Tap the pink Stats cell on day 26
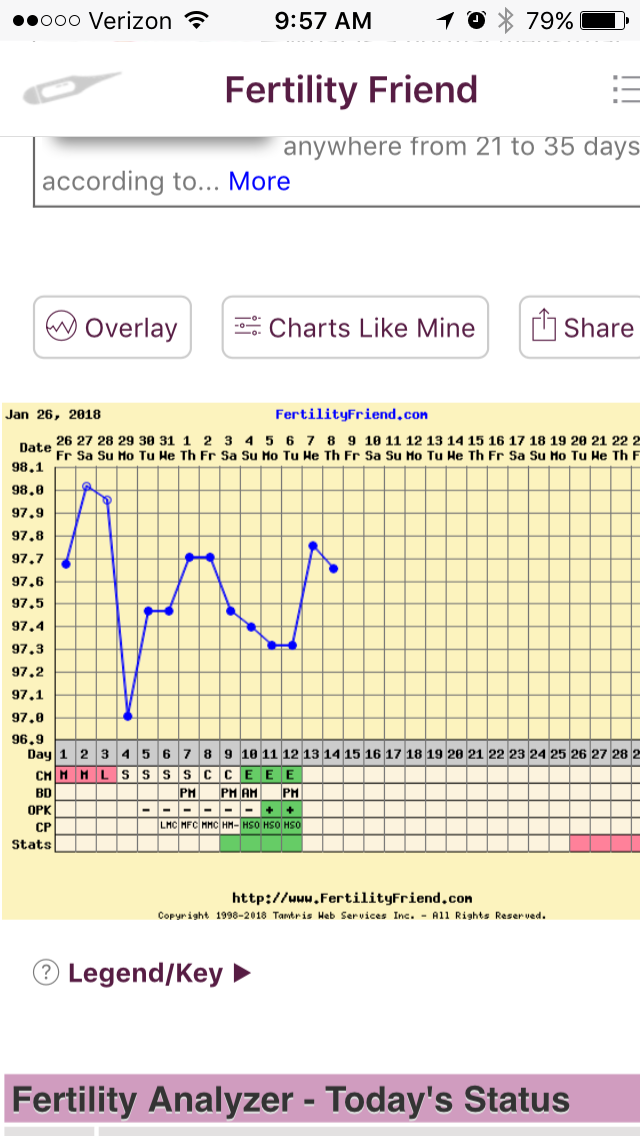The height and width of the screenshot is (1136, 640). 580,843
